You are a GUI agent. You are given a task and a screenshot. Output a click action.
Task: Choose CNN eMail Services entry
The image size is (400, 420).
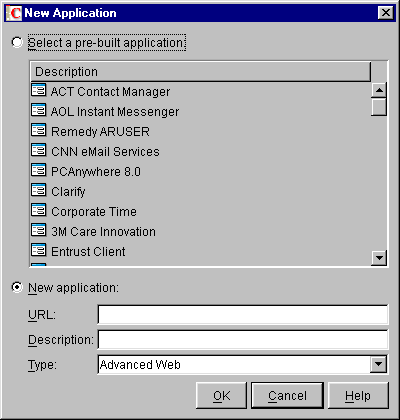click(105, 151)
